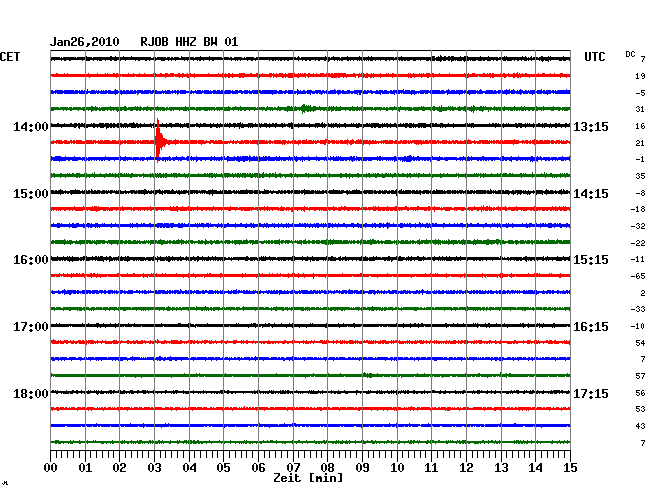Viewport: 650px width, 494px height.
Task: Click the DC value 54
Action: (640, 343)
